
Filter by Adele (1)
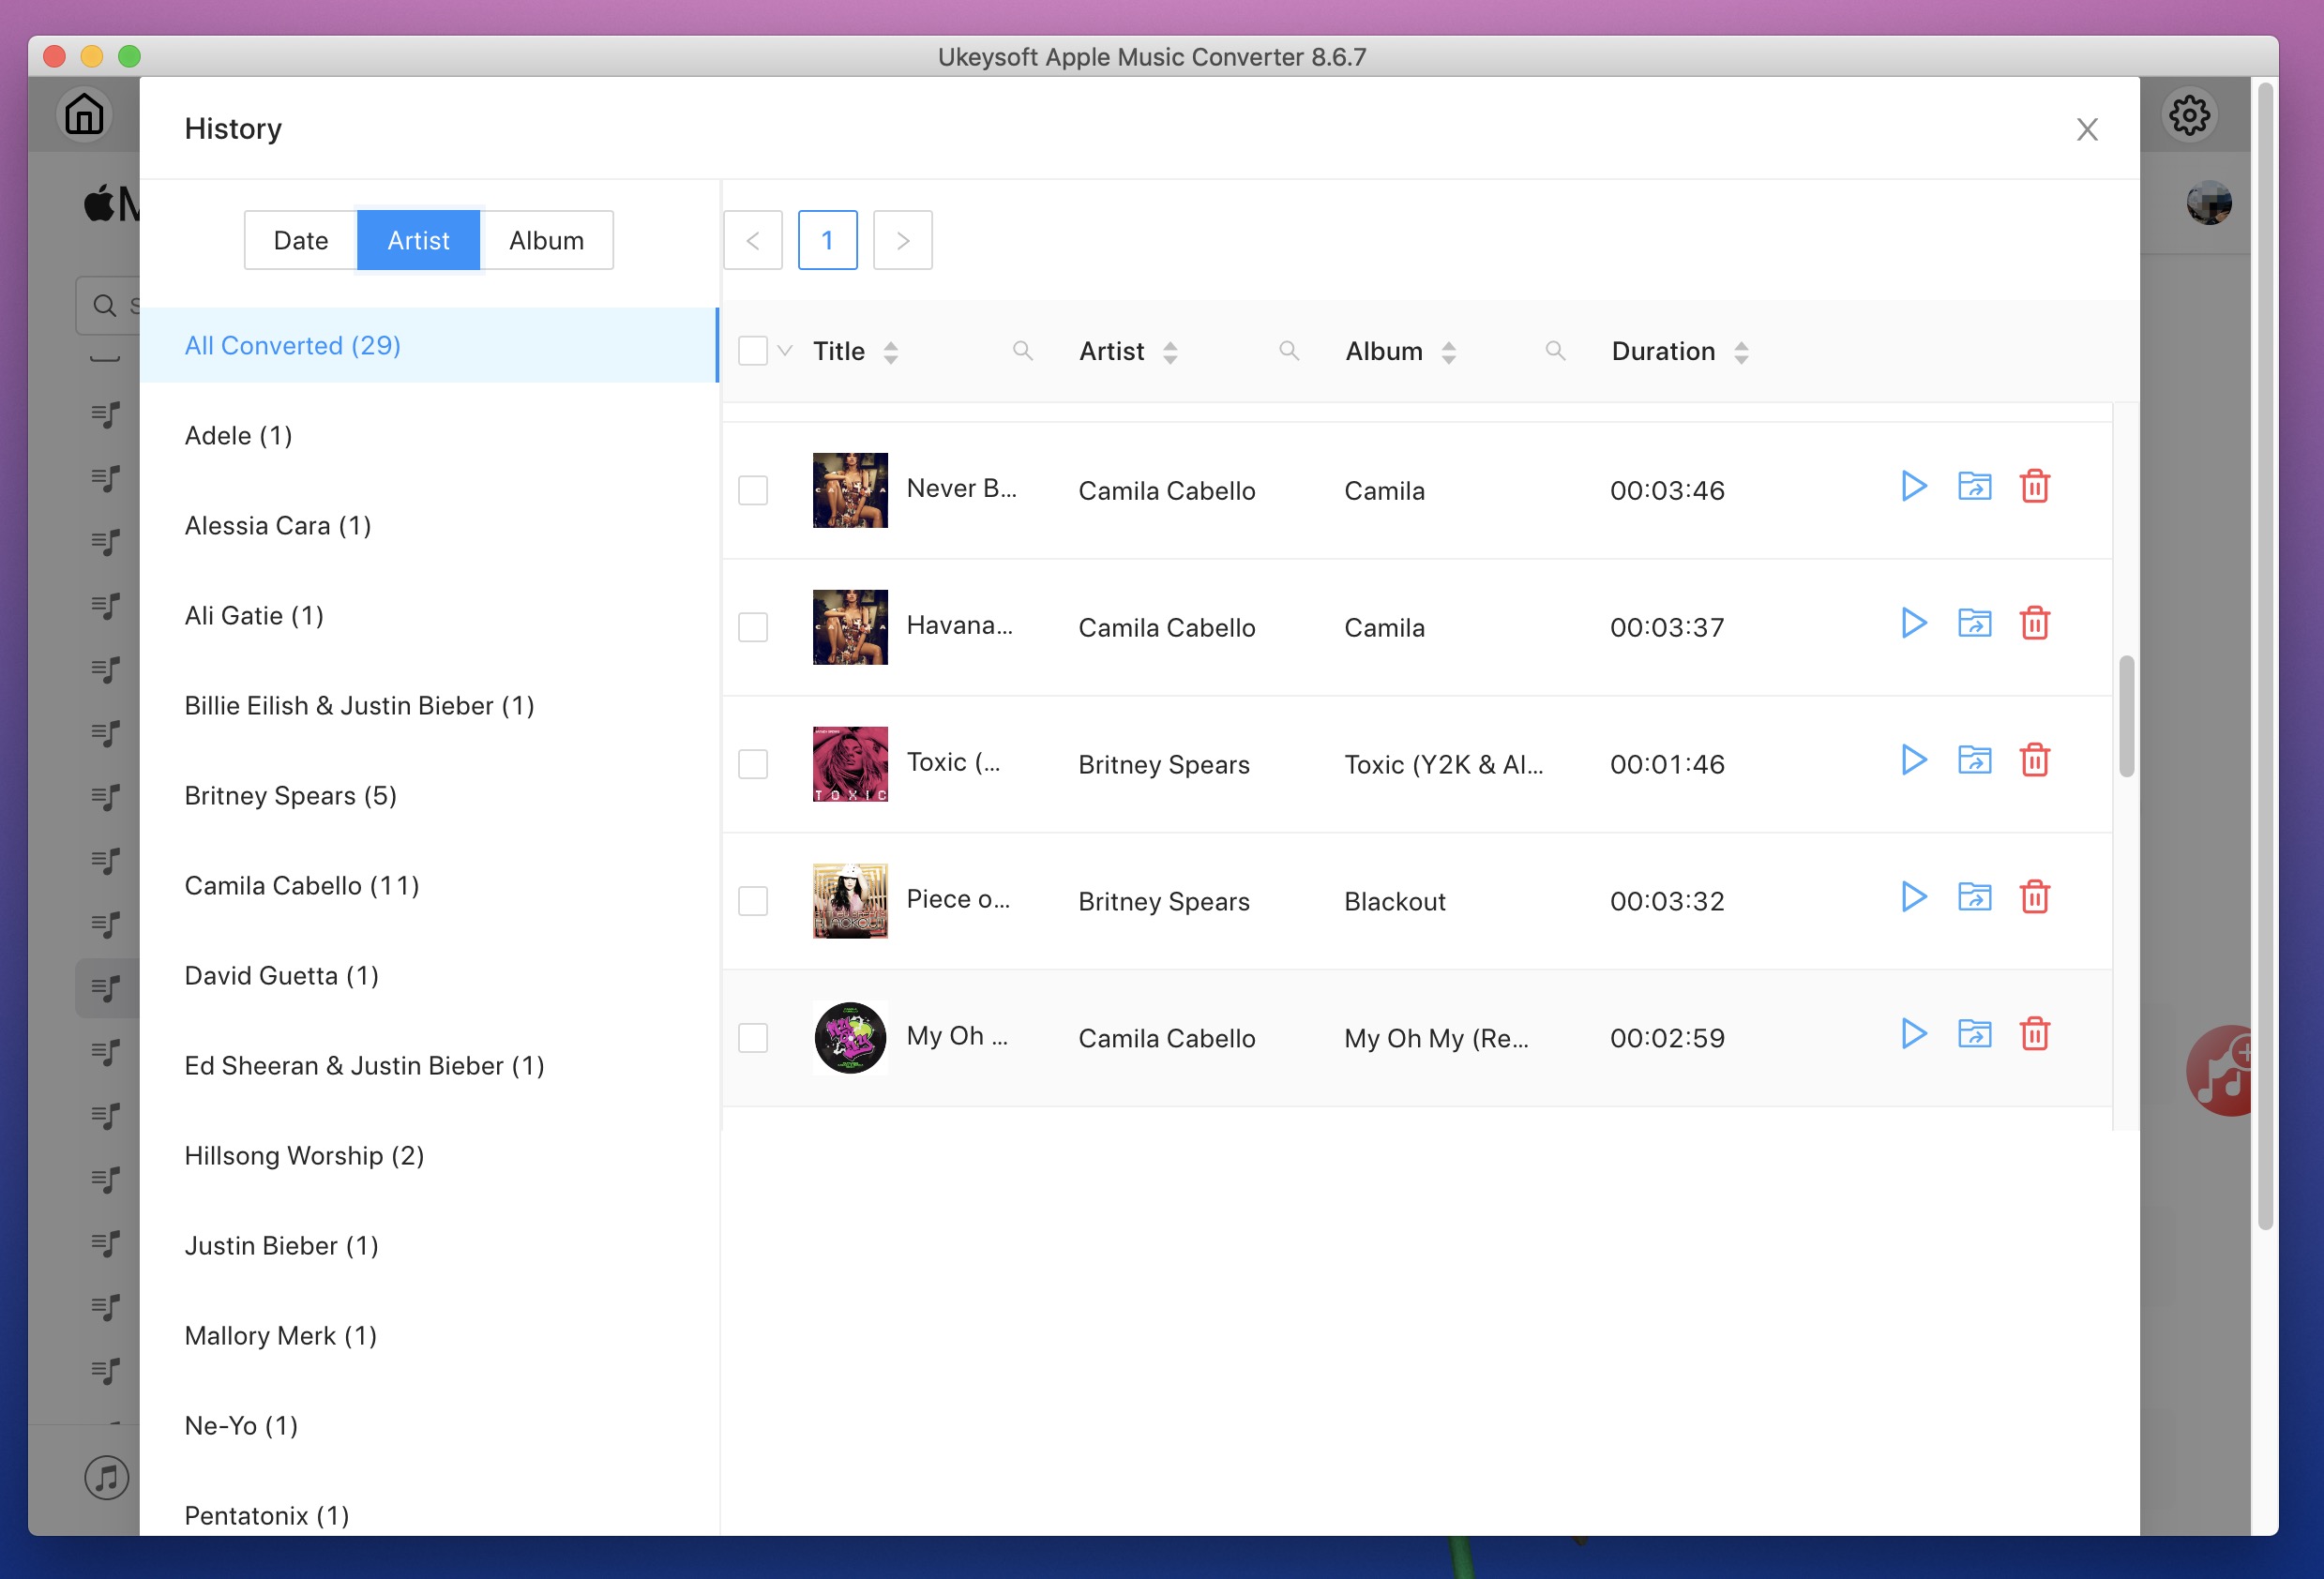tap(429, 436)
